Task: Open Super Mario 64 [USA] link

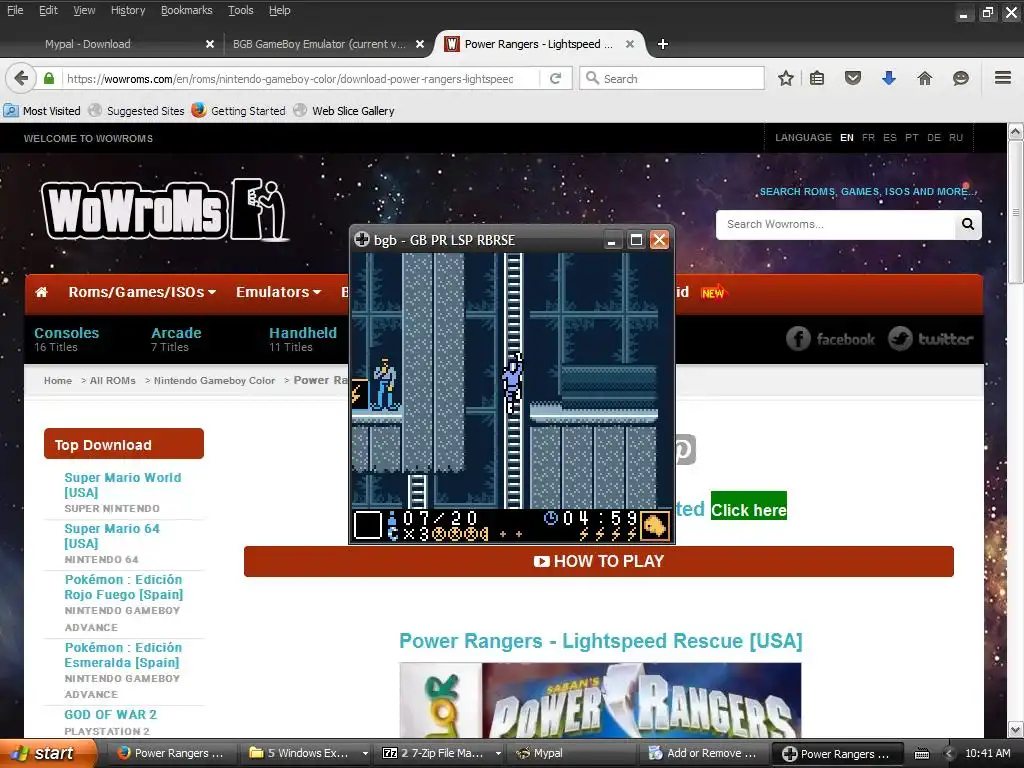Action: pyautogui.click(x=112, y=536)
